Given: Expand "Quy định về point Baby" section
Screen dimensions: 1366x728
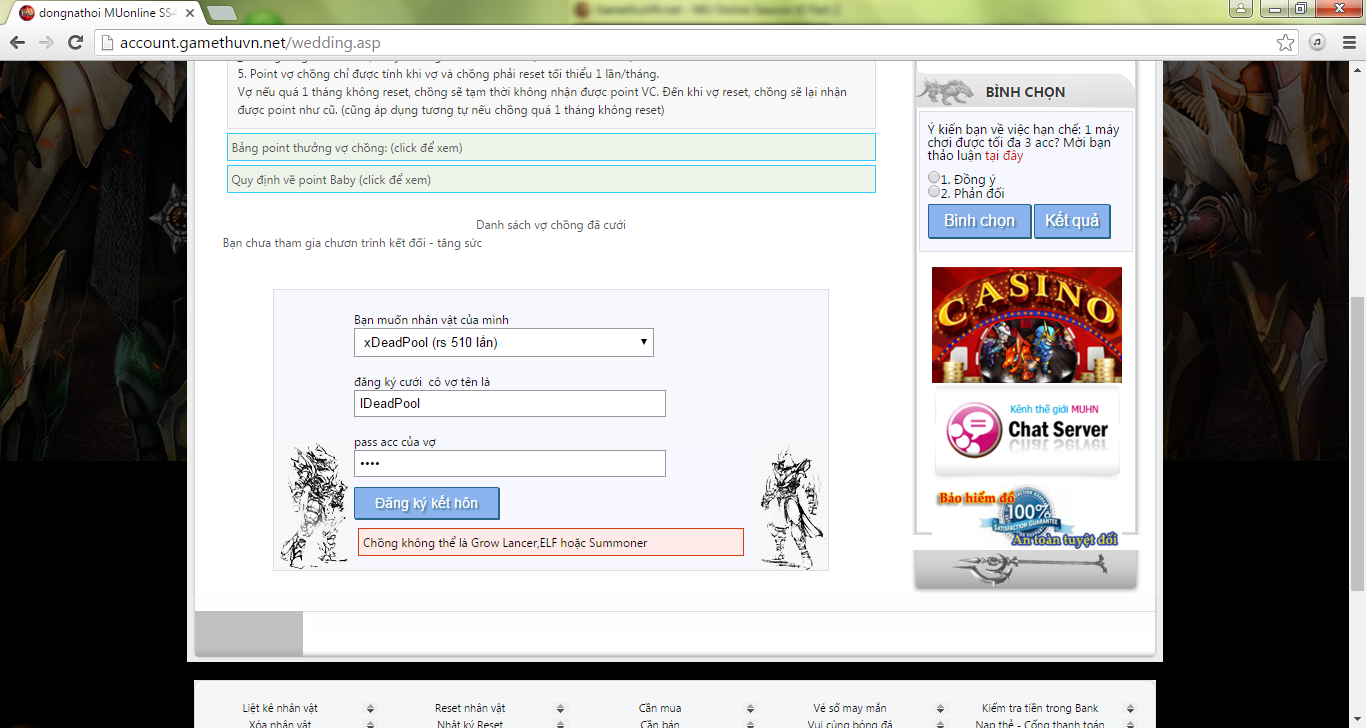Looking at the screenshot, I should (551, 180).
